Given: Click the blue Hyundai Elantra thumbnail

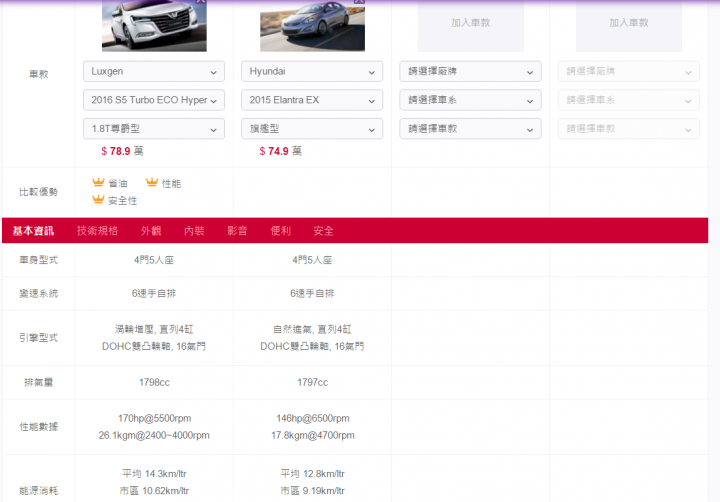Looking at the screenshot, I should coord(312,26).
